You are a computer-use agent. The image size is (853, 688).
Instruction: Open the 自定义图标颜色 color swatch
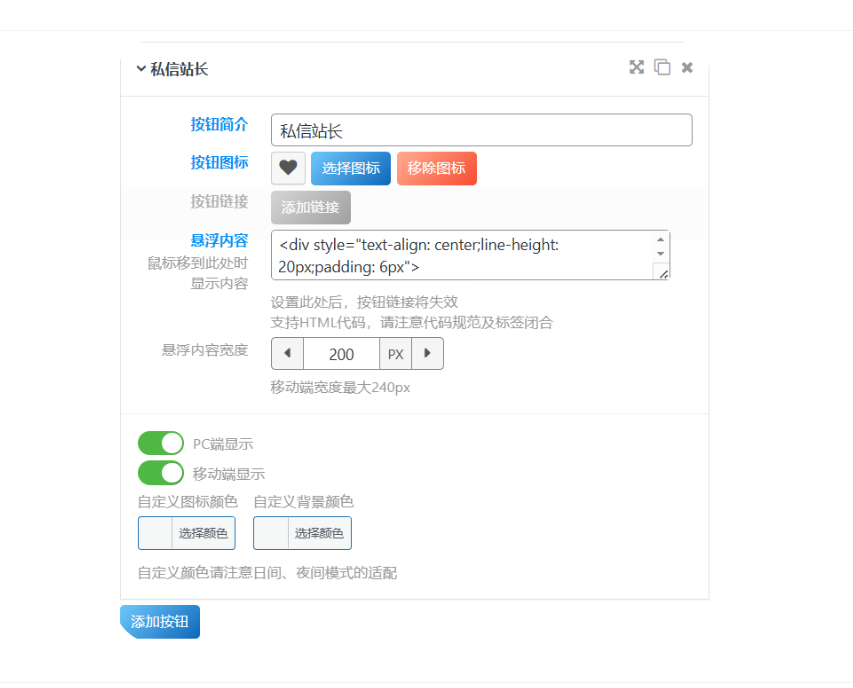point(156,533)
